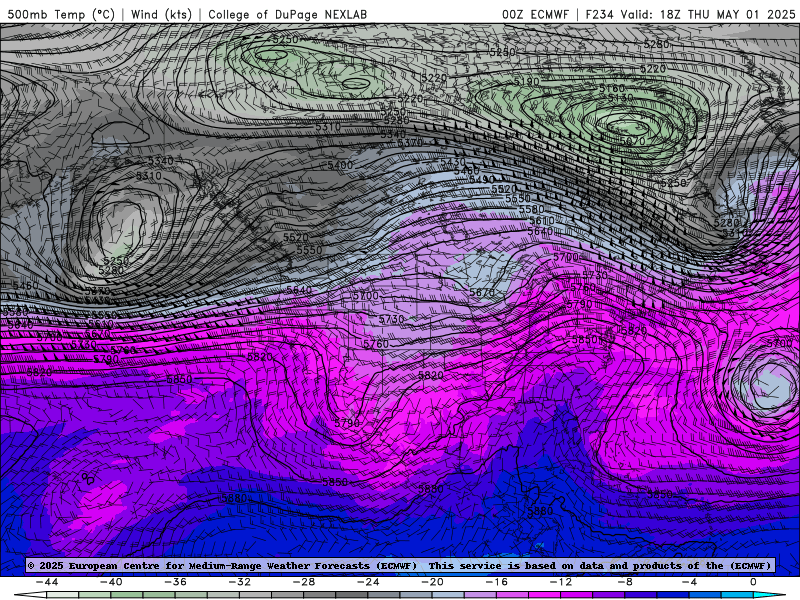Click the 5430 height contour label
This screenshot has width=800, height=600.
pyautogui.click(x=453, y=162)
